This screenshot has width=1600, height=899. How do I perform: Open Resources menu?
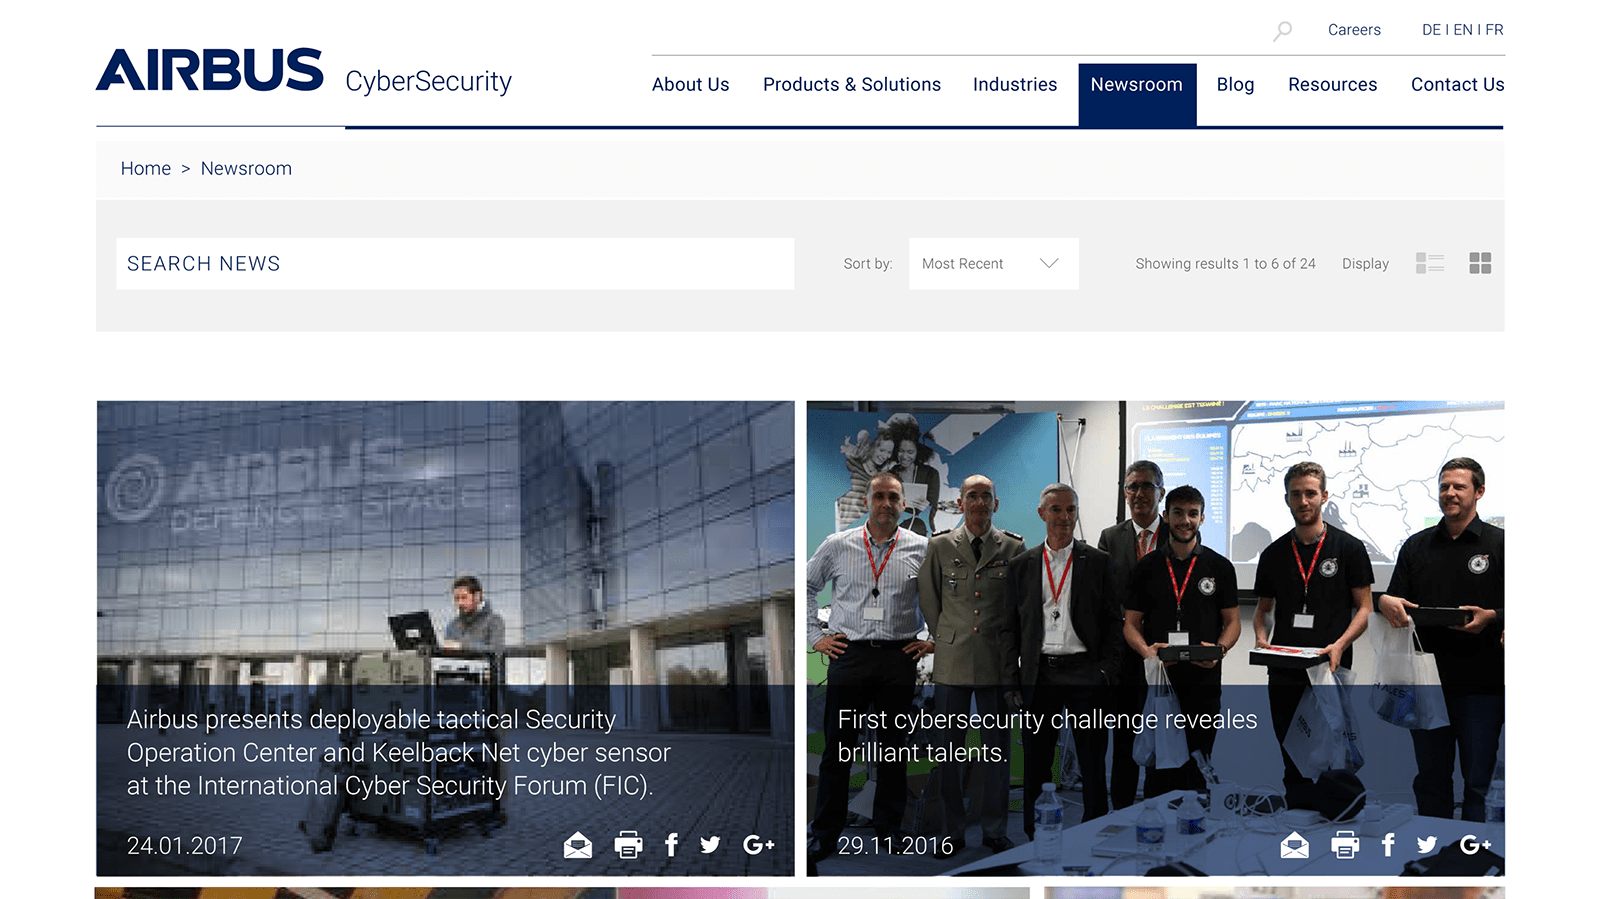click(x=1332, y=85)
